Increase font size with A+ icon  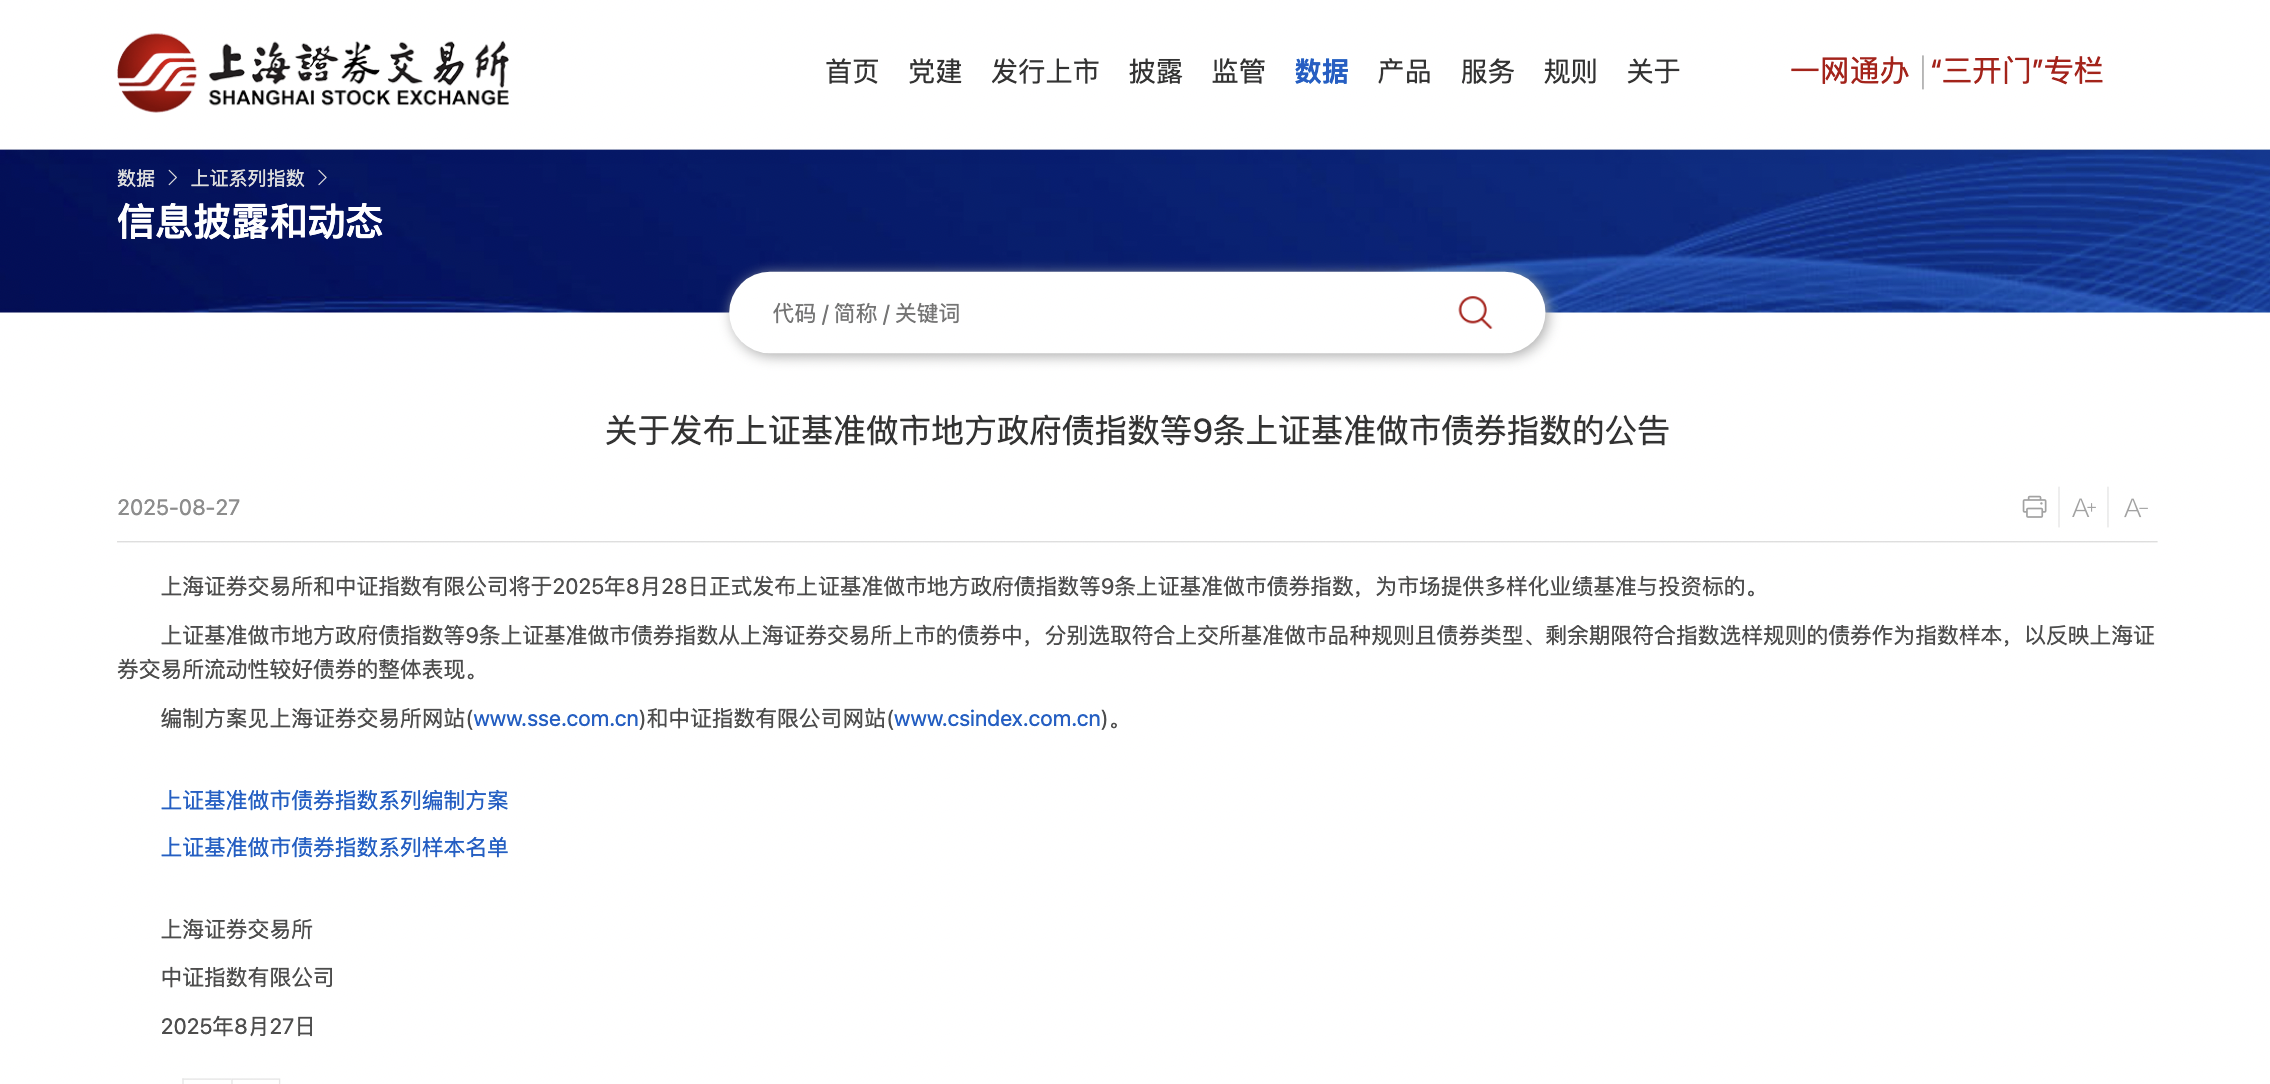(2083, 508)
